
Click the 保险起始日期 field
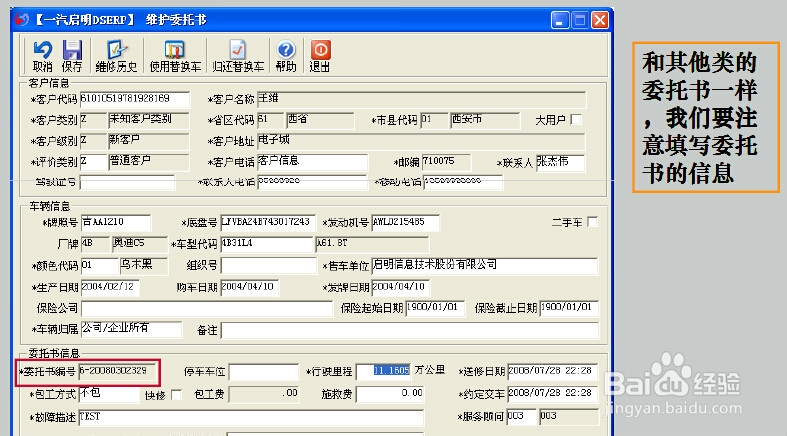[435, 308]
